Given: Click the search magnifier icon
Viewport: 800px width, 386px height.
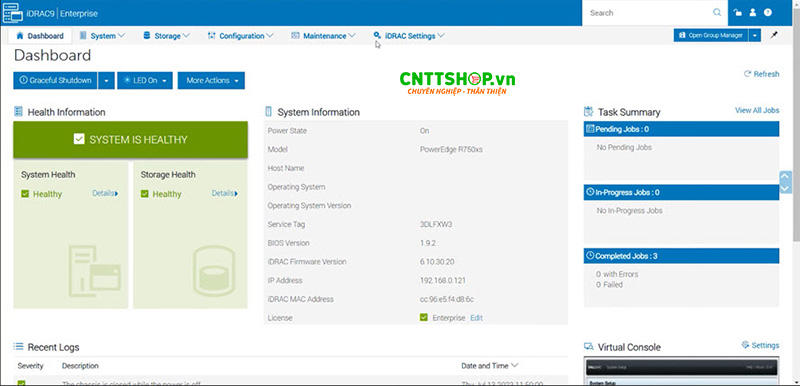Looking at the screenshot, I should point(717,13).
